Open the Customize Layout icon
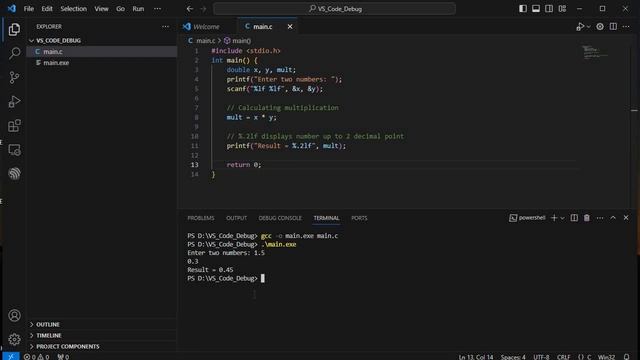Image resolution: width=640 pixels, height=360 pixels. tap(562, 9)
